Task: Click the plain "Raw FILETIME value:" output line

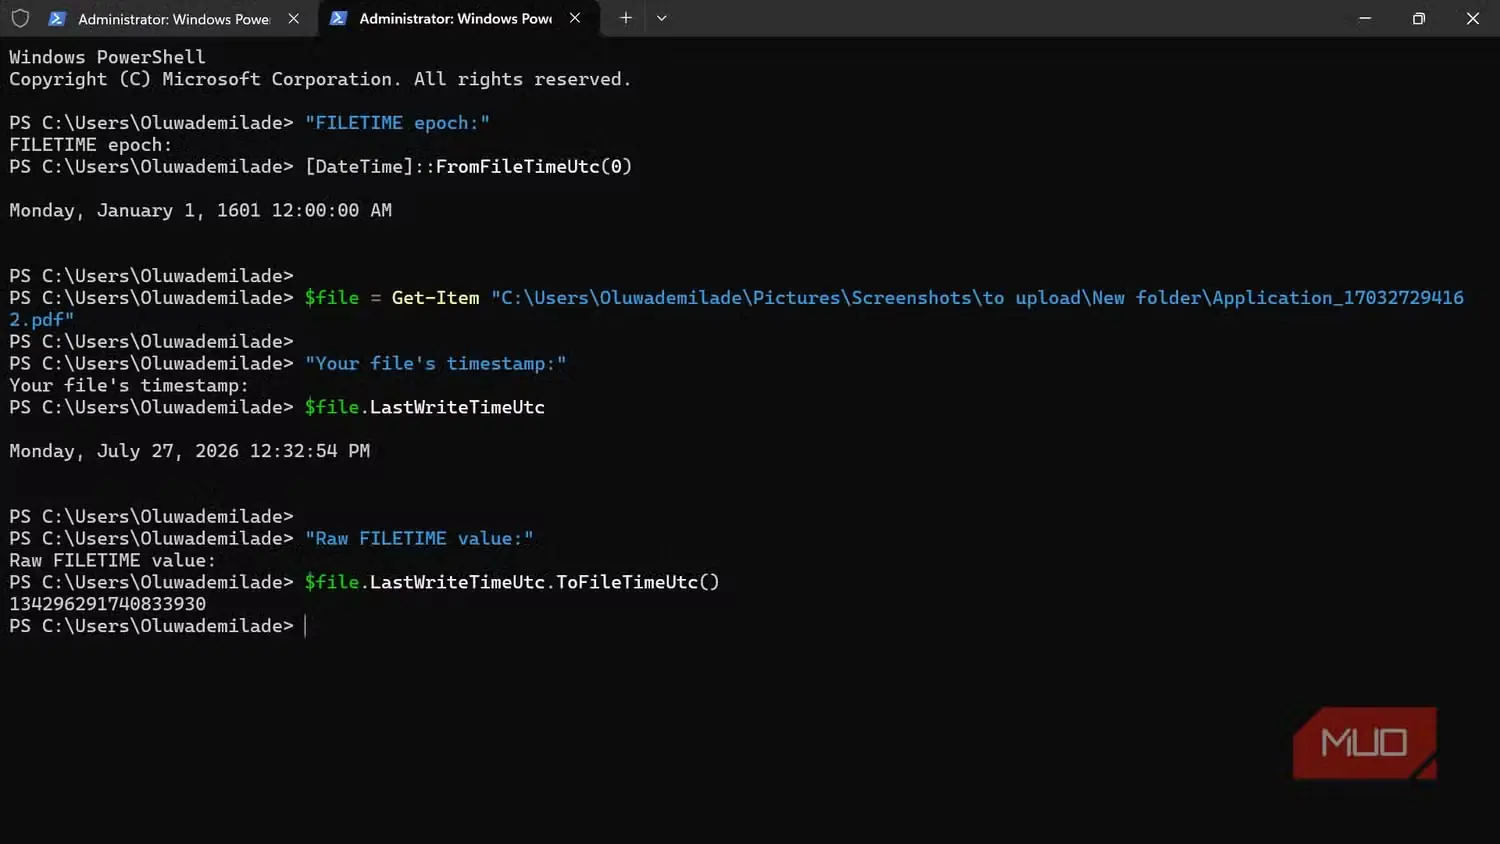Action: [x=112, y=561]
